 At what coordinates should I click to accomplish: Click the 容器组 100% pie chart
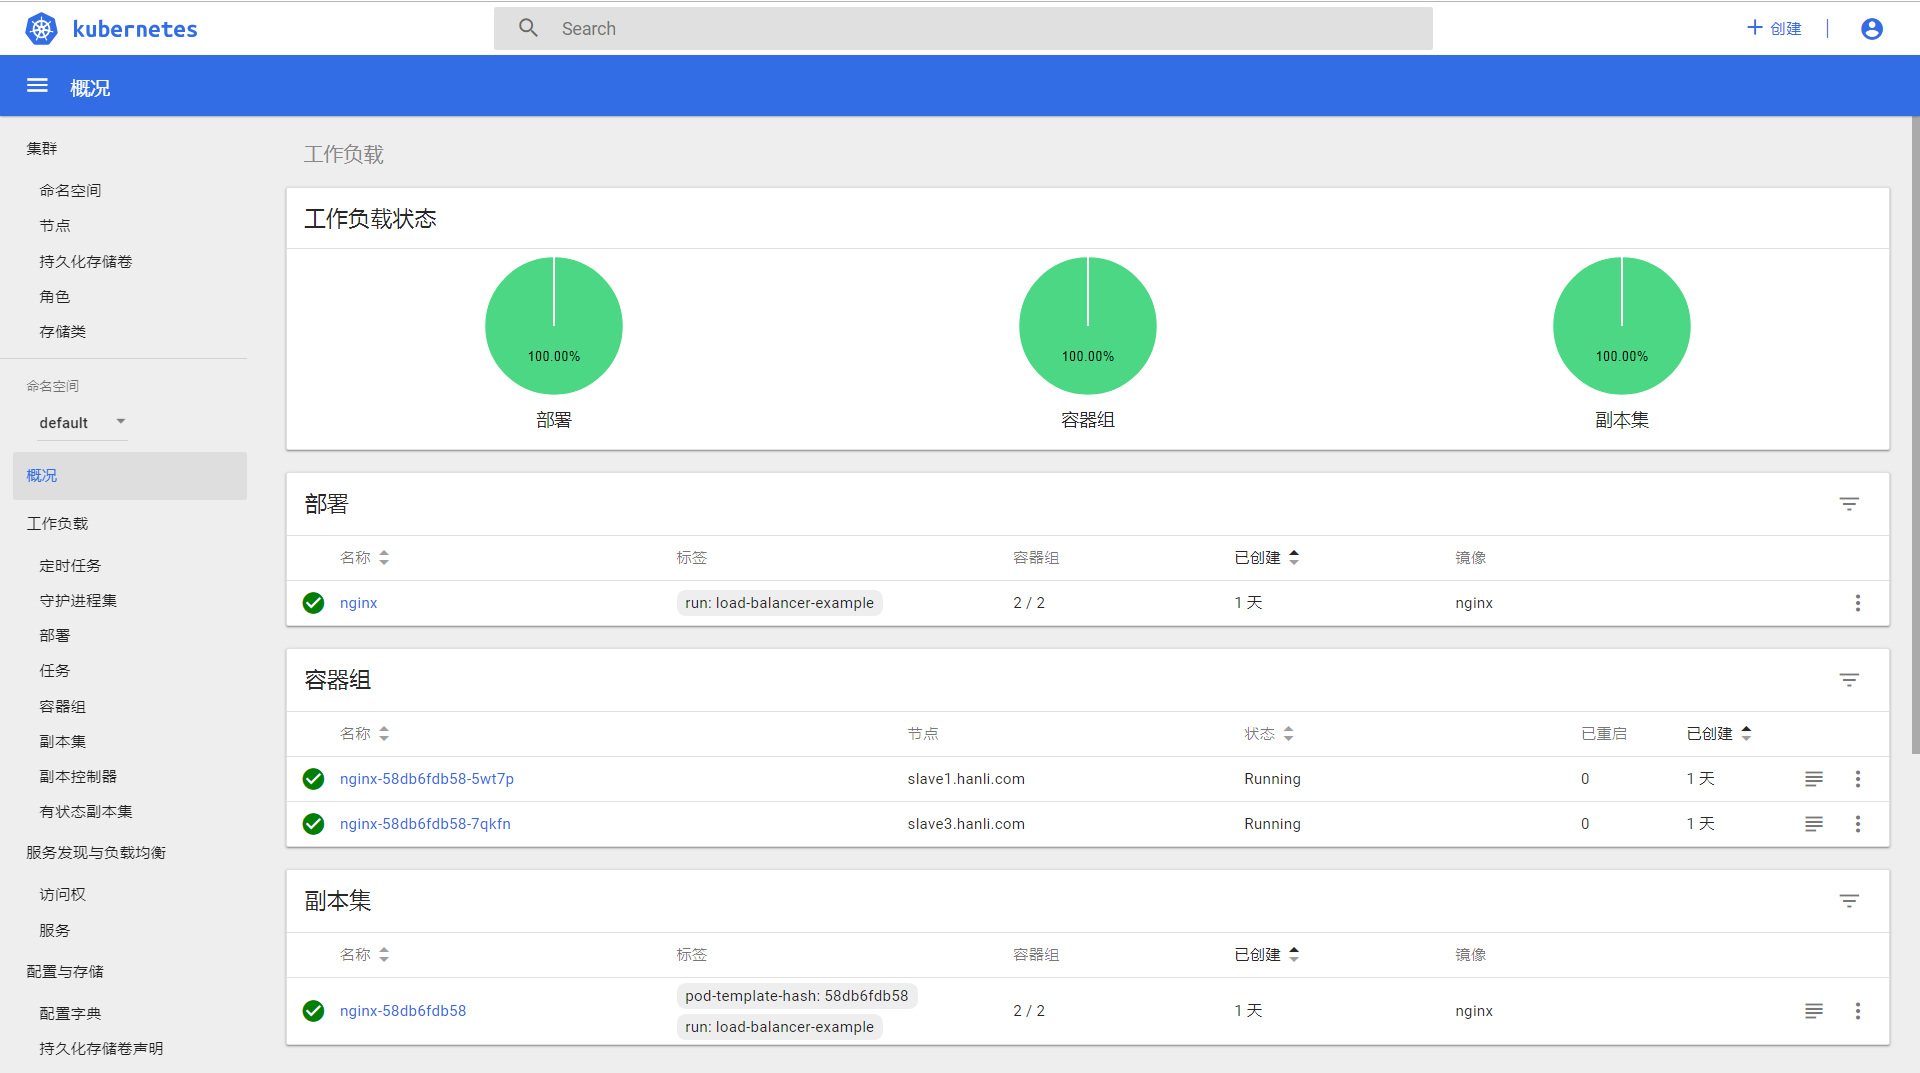(1088, 326)
